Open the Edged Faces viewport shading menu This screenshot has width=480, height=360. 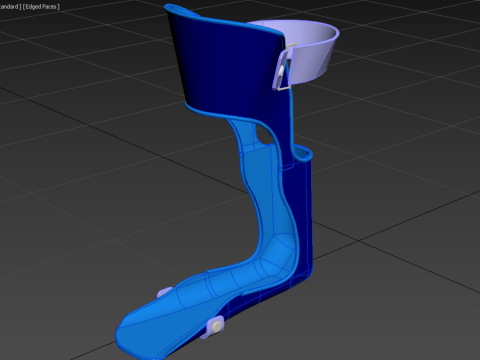point(41,6)
